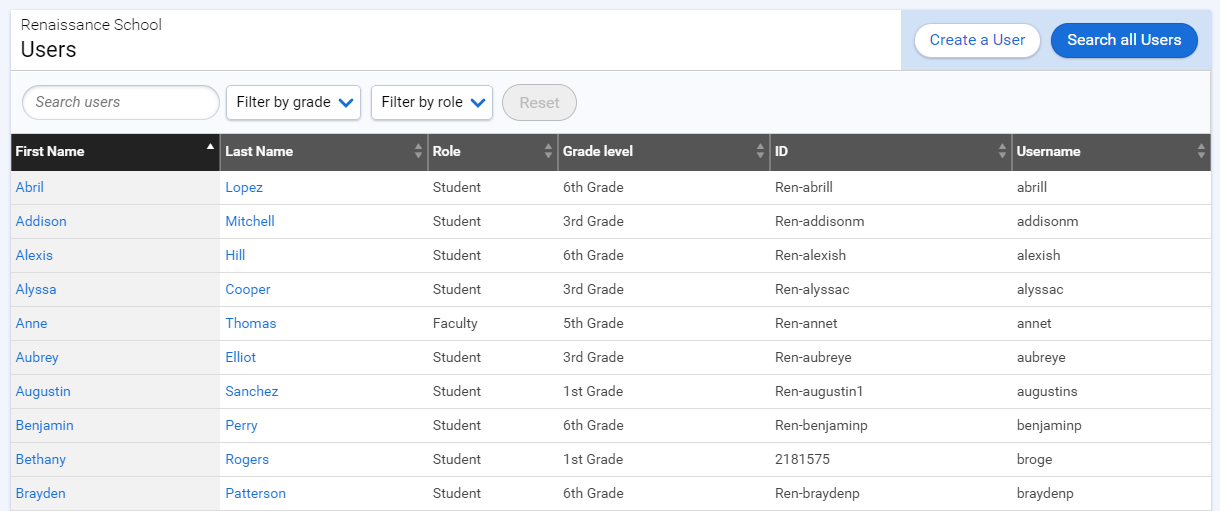Select username cell broge

point(1034,459)
